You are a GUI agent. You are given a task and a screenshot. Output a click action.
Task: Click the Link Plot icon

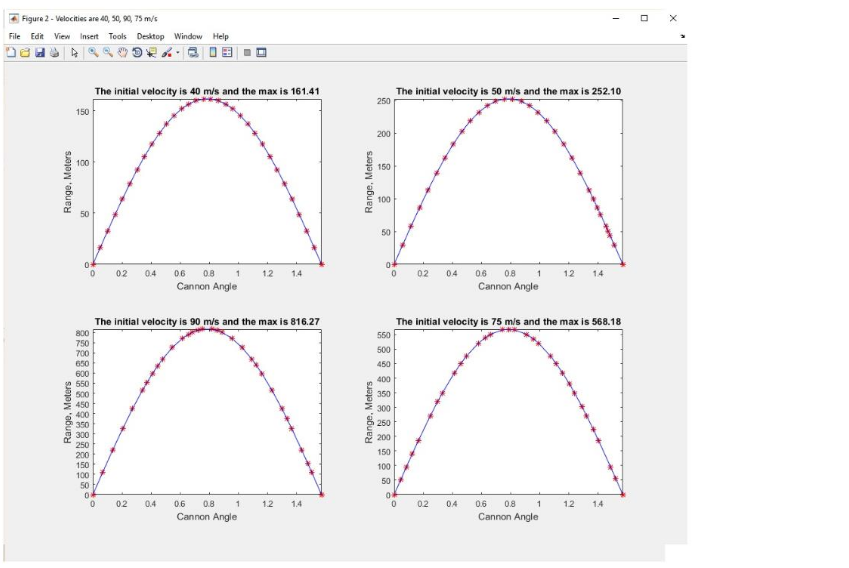[193, 53]
